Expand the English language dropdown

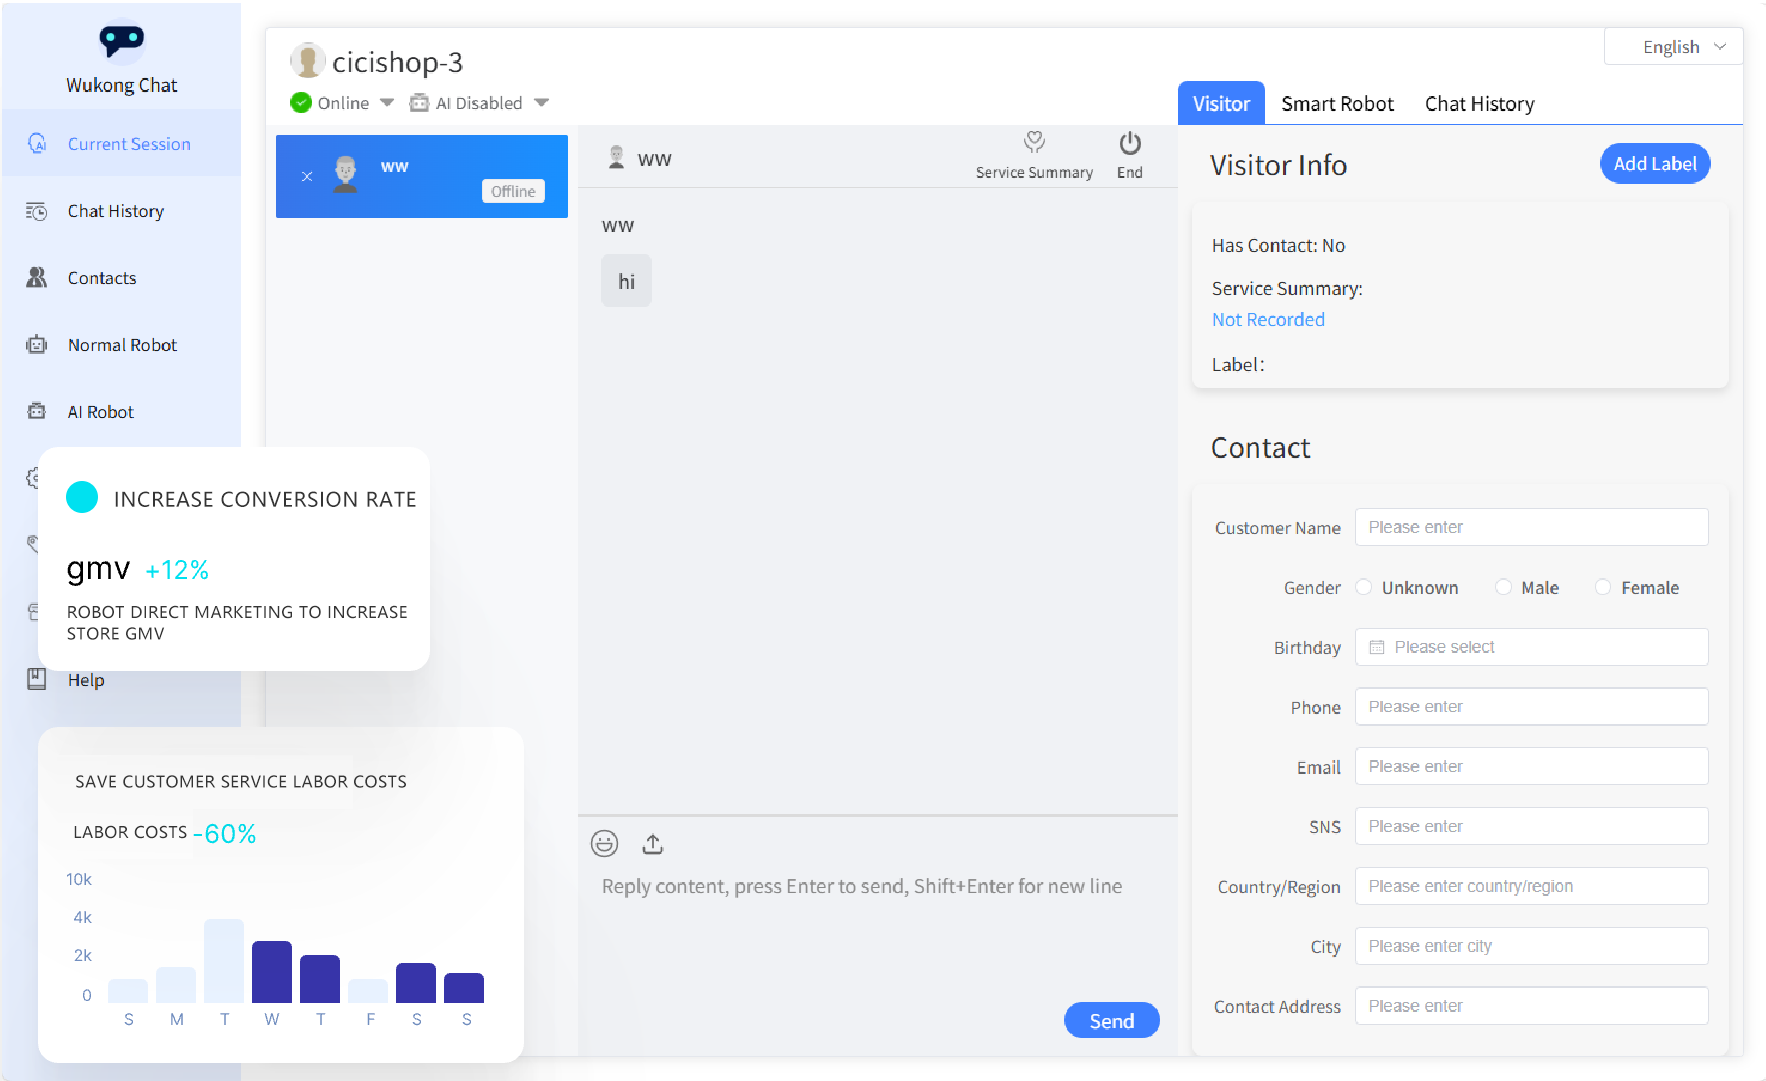[x=1673, y=46]
